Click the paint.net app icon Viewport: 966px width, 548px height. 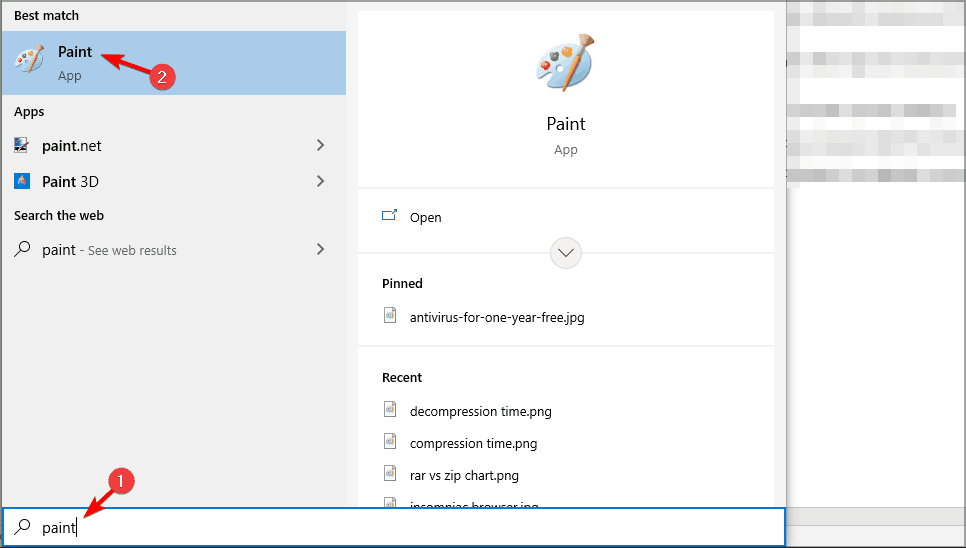click(22, 146)
